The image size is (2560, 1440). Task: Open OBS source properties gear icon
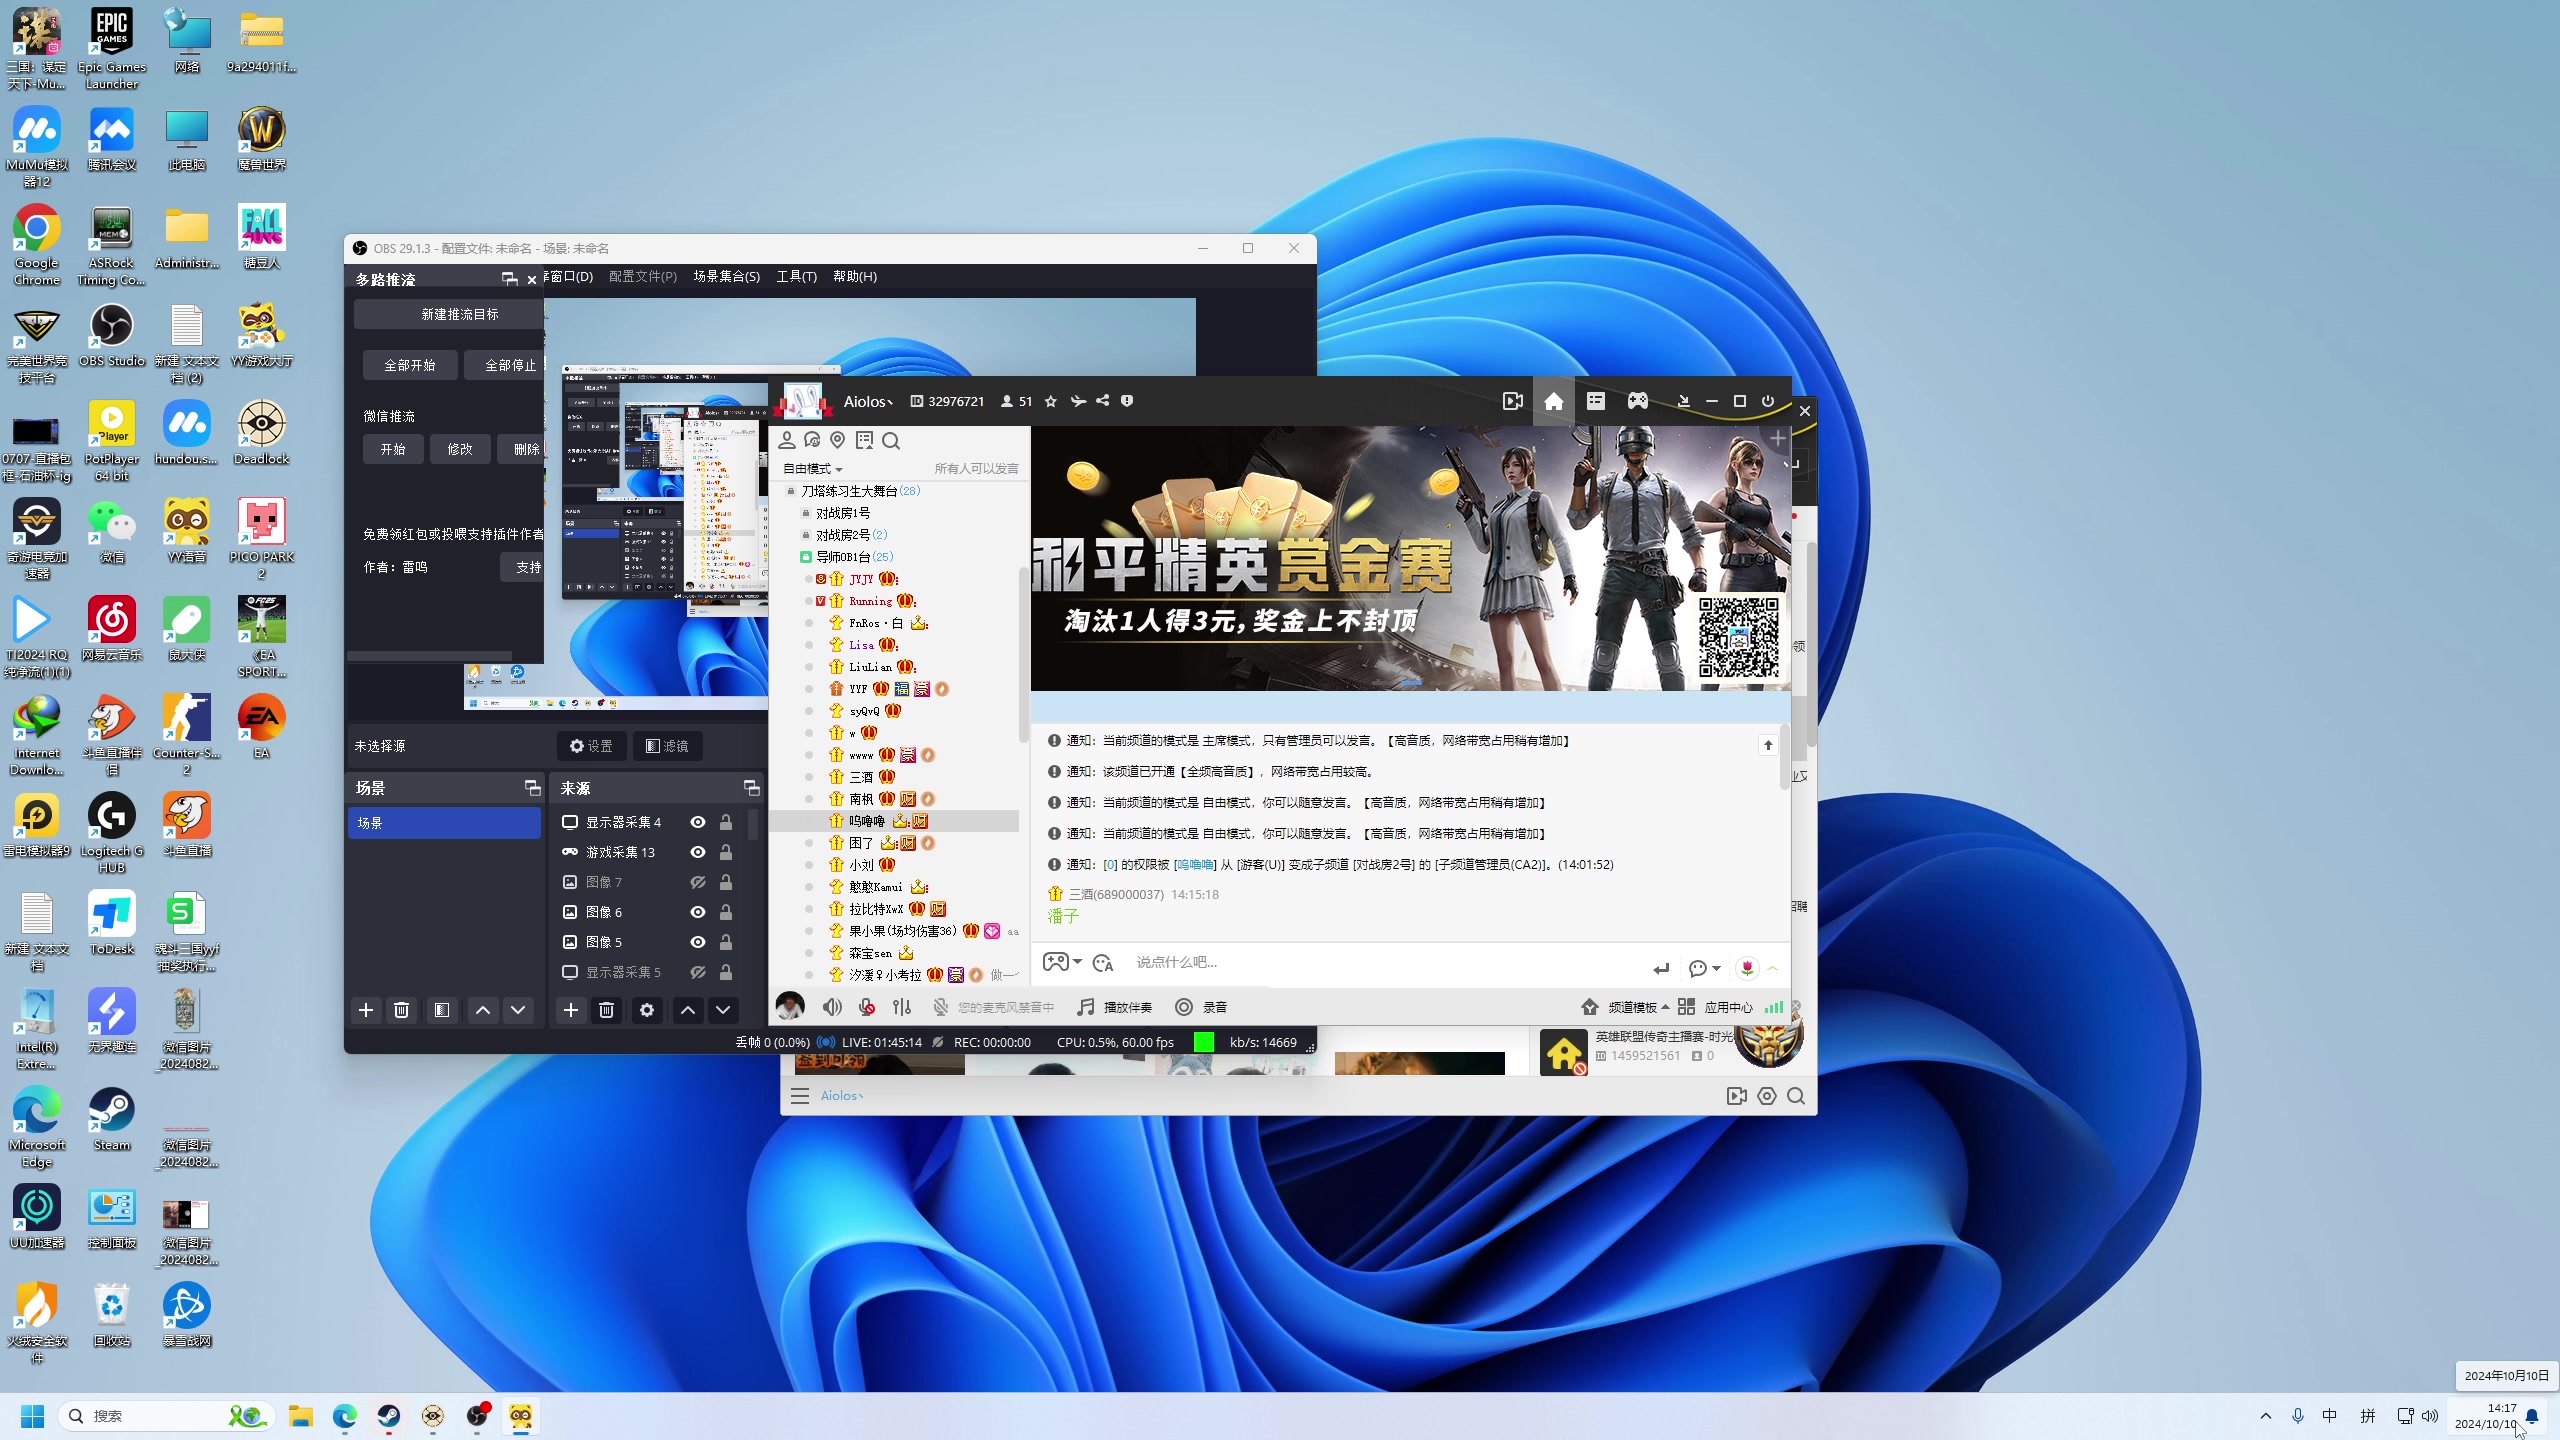coord(647,1010)
